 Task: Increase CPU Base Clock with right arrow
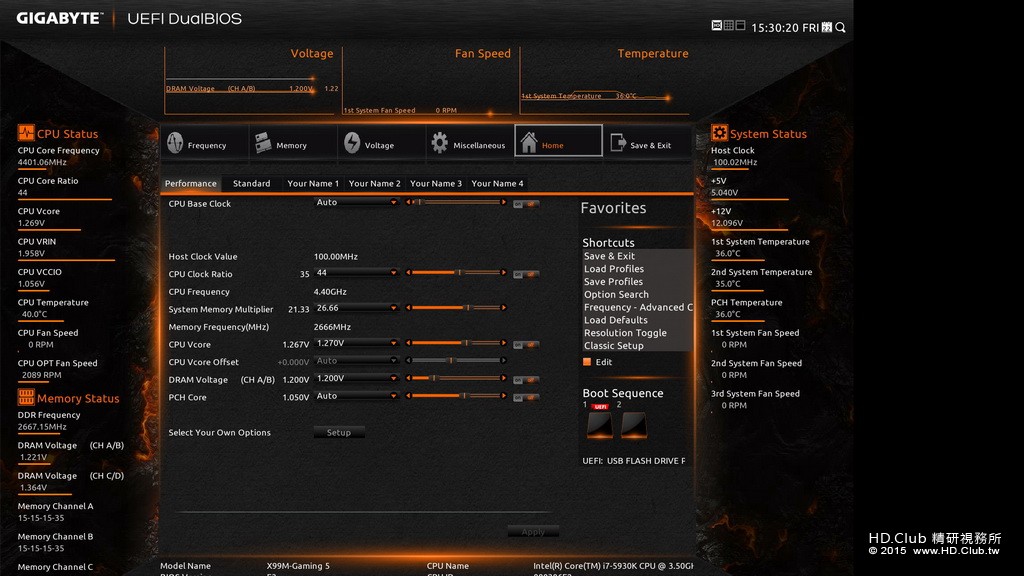pos(504,202)
